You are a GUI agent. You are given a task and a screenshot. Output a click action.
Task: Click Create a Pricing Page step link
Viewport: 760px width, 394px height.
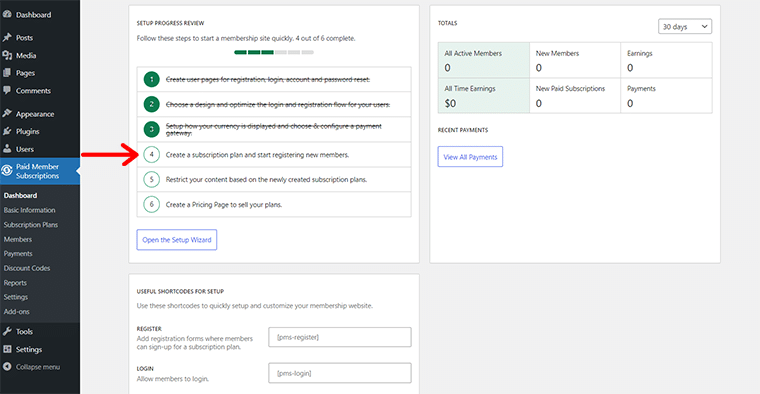click(224, 205)
